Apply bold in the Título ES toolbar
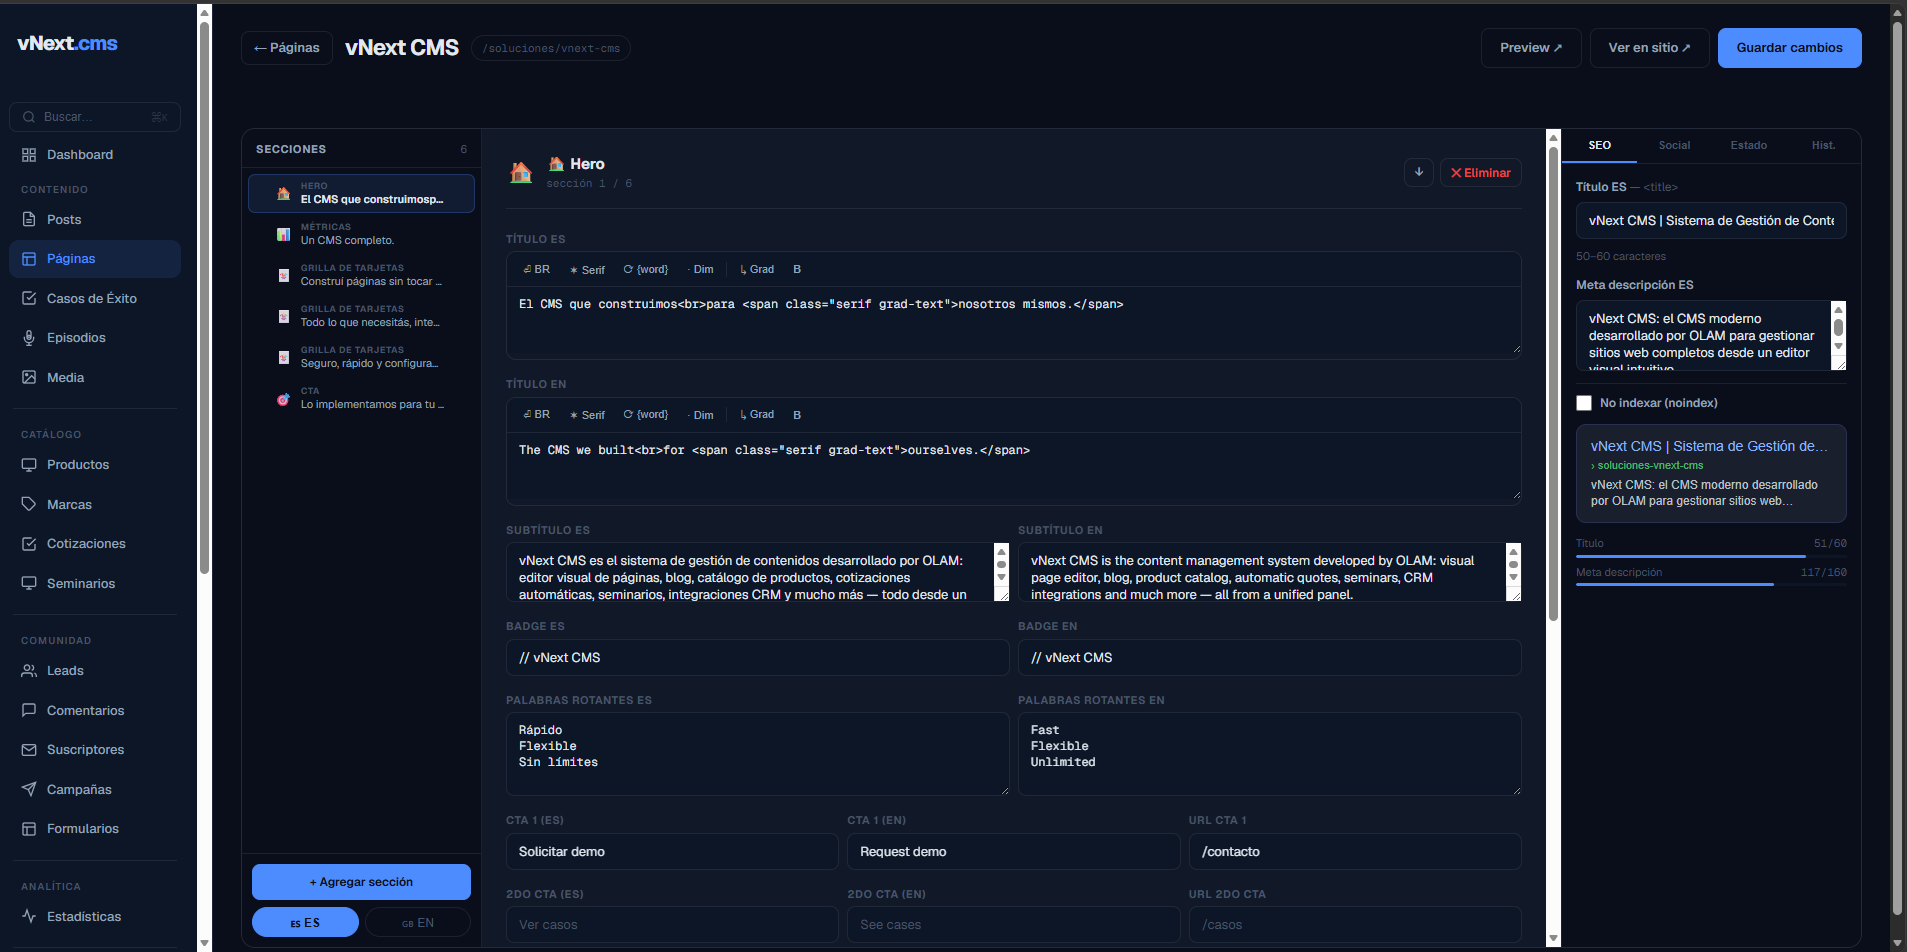Screen dimensions: 1907x952 click(797, 270)
